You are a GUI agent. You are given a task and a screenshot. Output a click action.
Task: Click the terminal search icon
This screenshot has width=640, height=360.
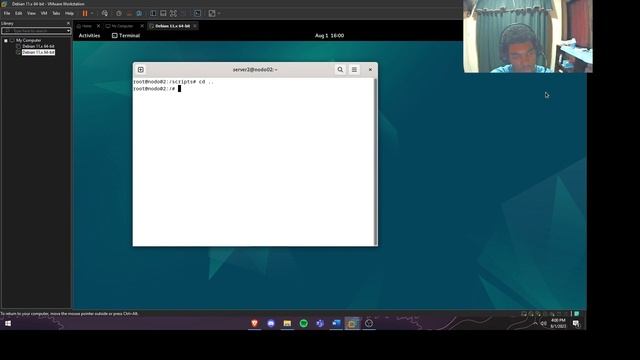click(340, 70)
